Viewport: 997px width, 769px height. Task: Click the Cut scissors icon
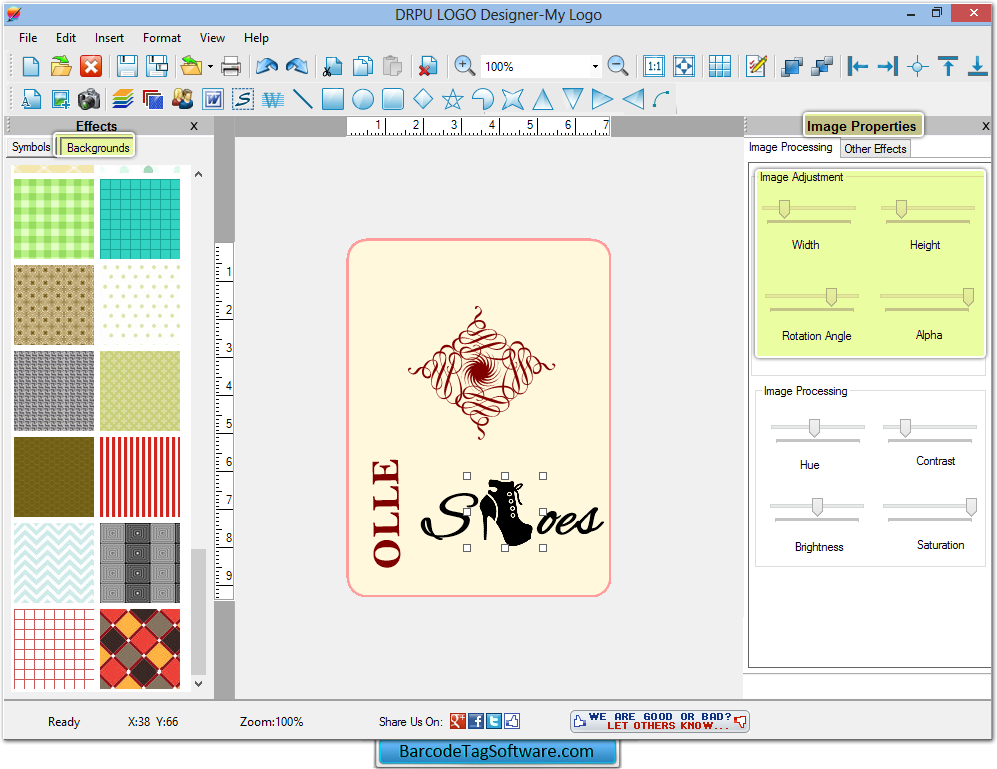pos(332,66)
